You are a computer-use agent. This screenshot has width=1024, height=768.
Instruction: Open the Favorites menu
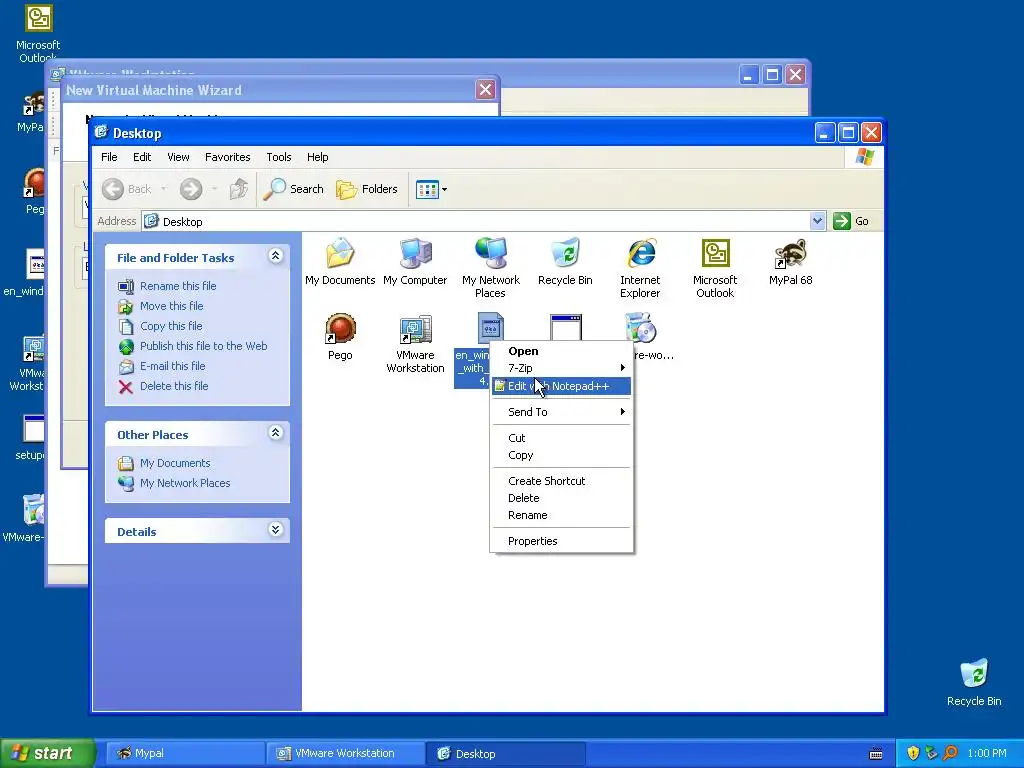point(227,157)
